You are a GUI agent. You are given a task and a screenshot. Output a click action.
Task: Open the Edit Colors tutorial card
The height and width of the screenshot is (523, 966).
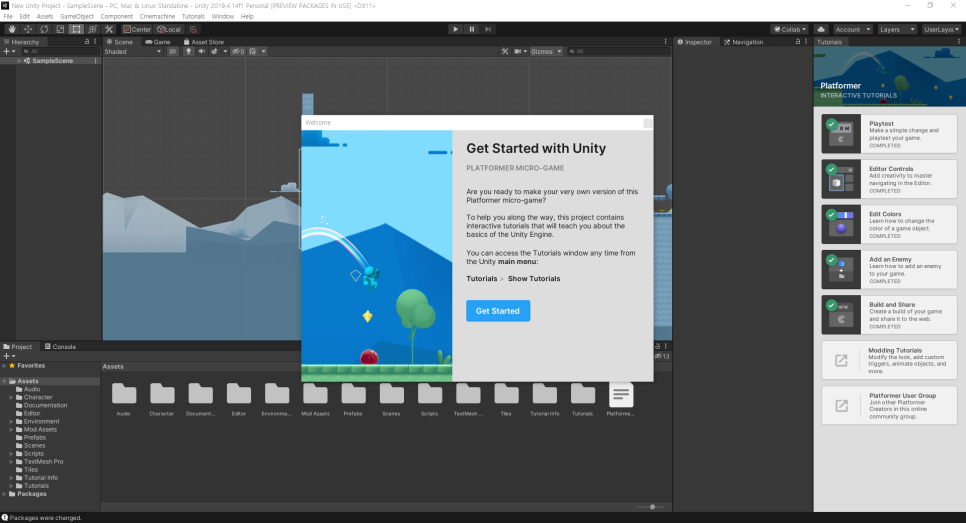(x=889, y=225)
